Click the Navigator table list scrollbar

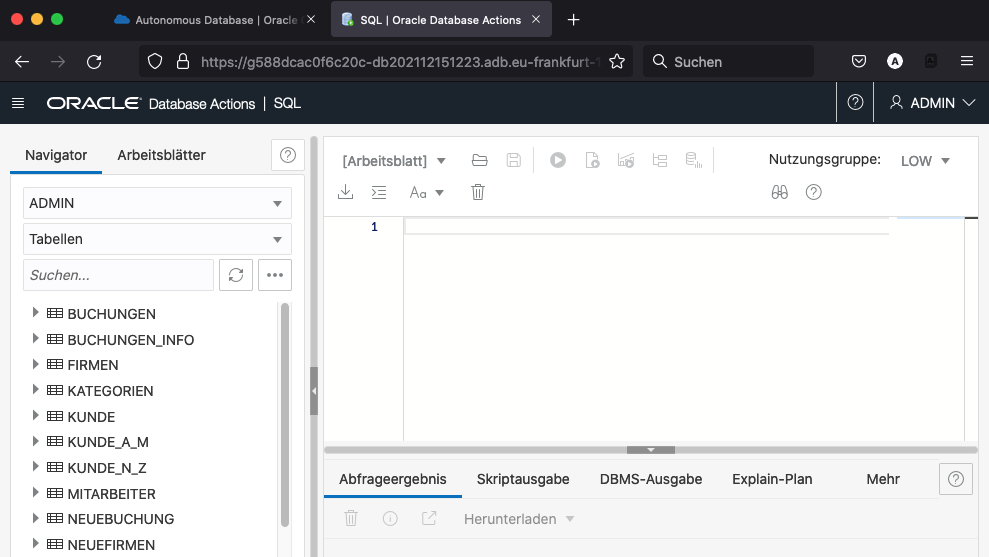[284, 414]
